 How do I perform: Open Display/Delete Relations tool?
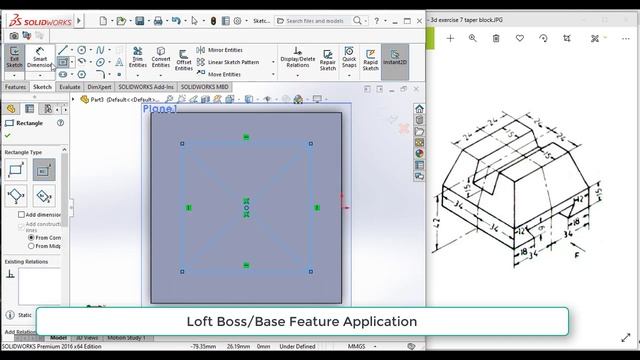pos(298,58)
